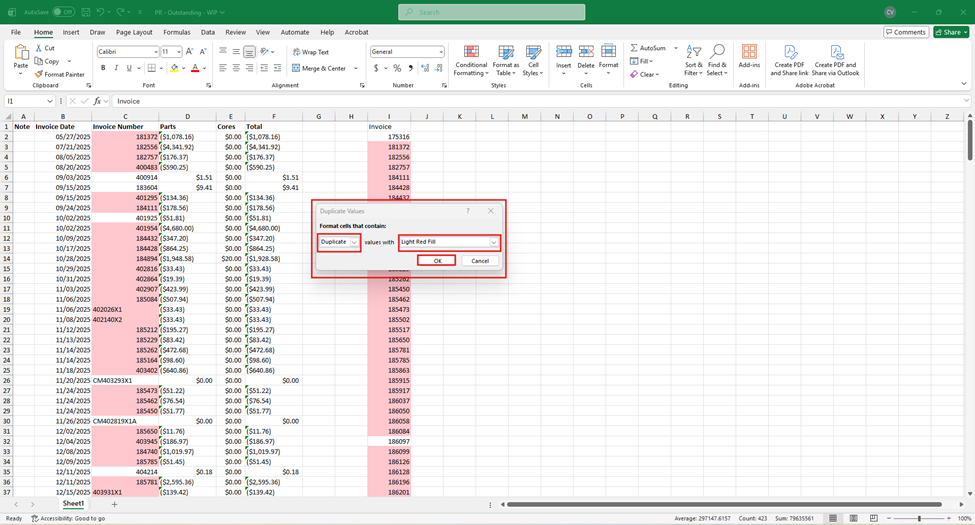Image resolution: width=975 pixels, height=525 pixels.
Task: Open the fill color dropdown arrow
Action: pos(183,68)
